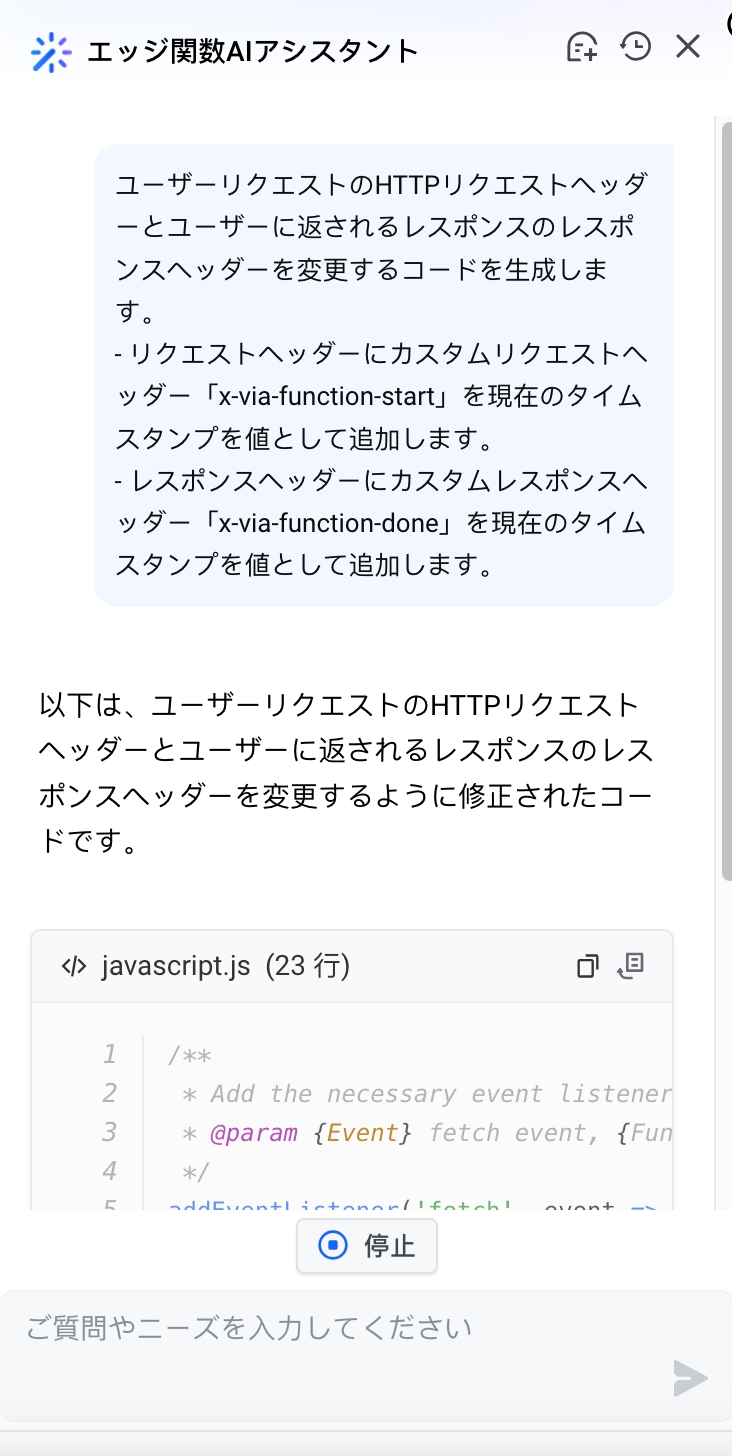732x1456 pixels.
Task: Click the AI assistant sparkle logo
Action: coord(50,52)
